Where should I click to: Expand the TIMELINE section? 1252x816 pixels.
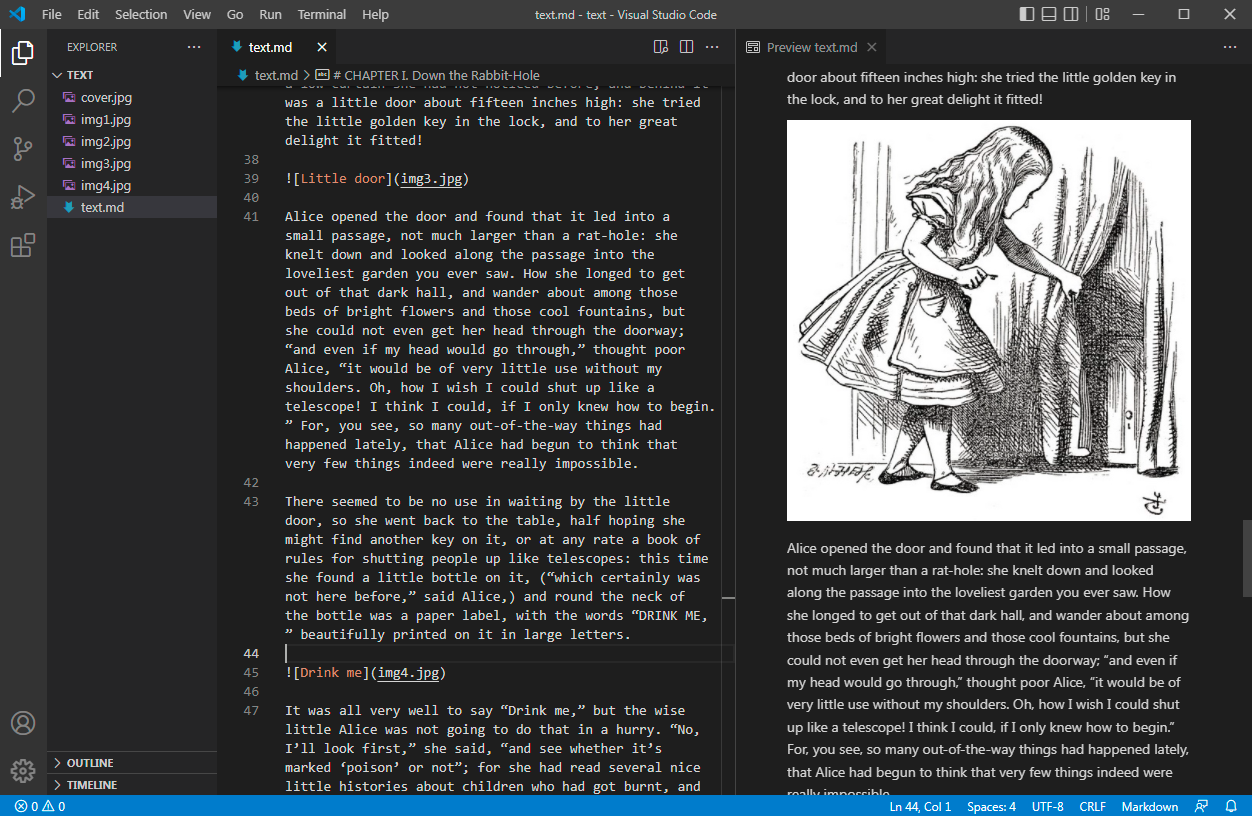132,785
